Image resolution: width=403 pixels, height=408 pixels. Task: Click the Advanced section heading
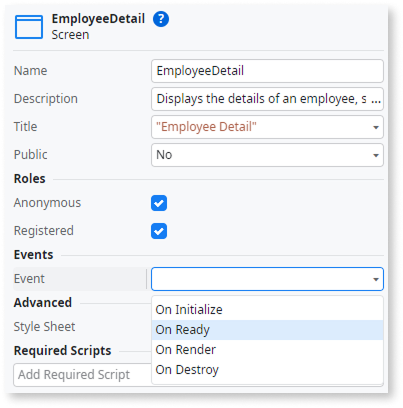43,303
